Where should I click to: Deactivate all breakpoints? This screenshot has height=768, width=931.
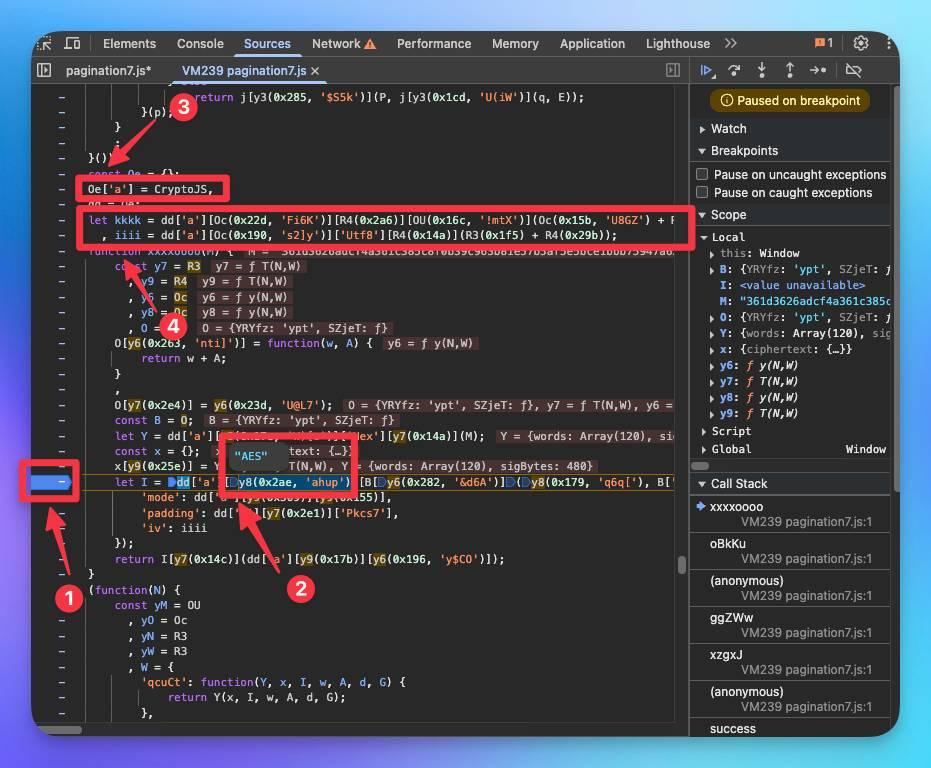[853, 71]
